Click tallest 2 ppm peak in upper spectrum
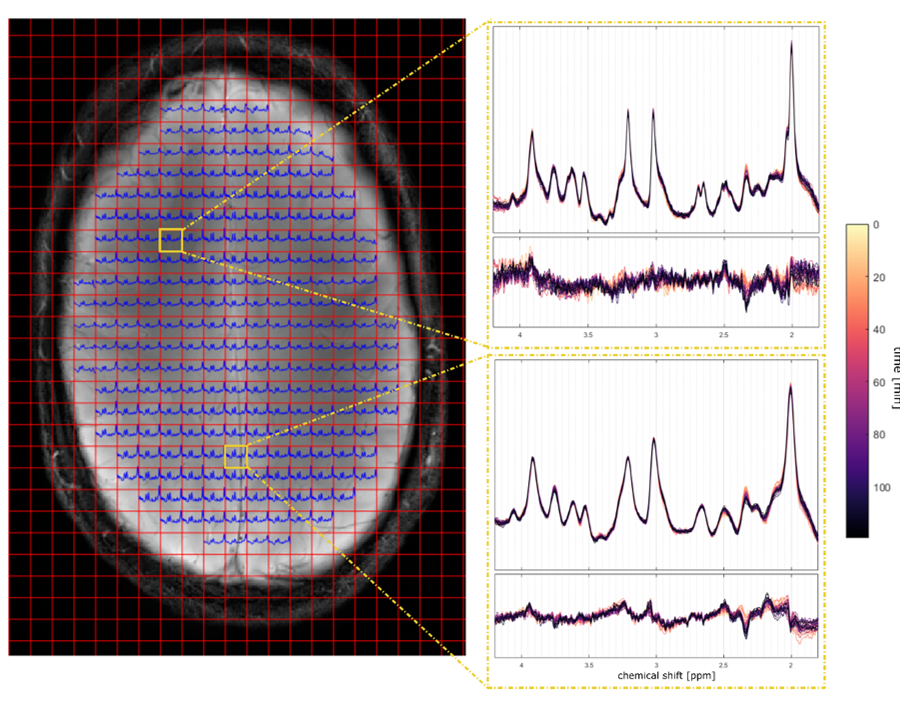The height and width of the screenshot is (705, 900). pos(791,46)
